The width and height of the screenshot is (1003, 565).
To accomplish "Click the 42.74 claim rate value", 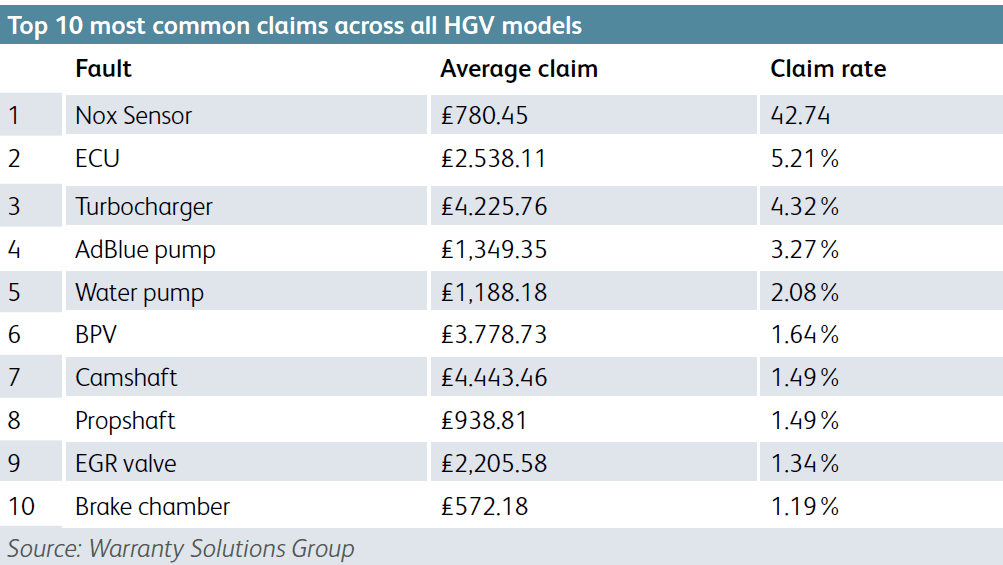I will (800, 115).
